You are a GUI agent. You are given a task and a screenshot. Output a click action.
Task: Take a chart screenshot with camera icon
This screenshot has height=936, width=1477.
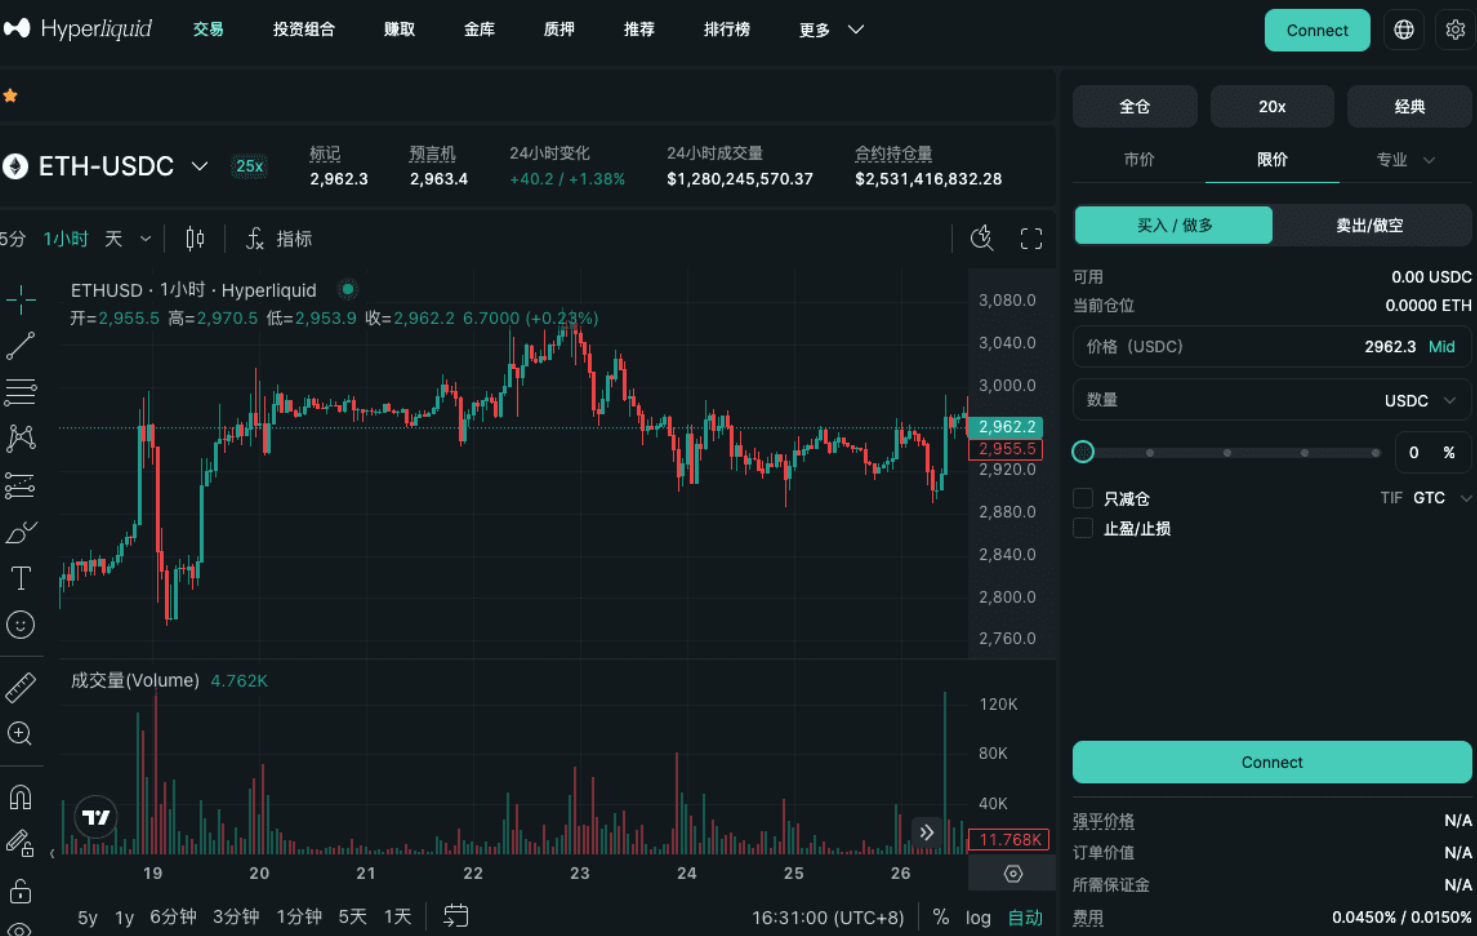[x=981, y=238]
